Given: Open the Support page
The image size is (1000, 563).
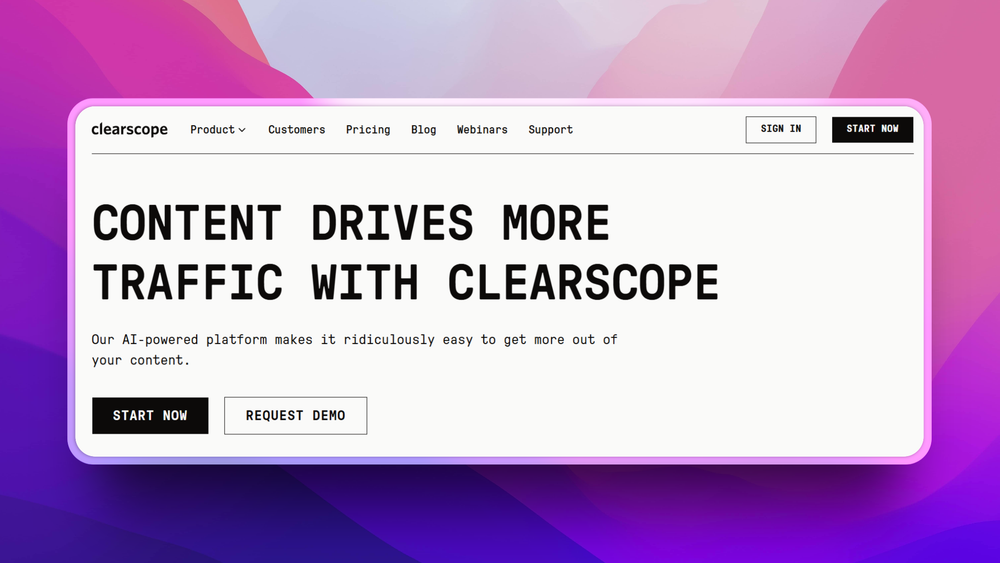Looking at the screenshot, I should click(550, 130).
